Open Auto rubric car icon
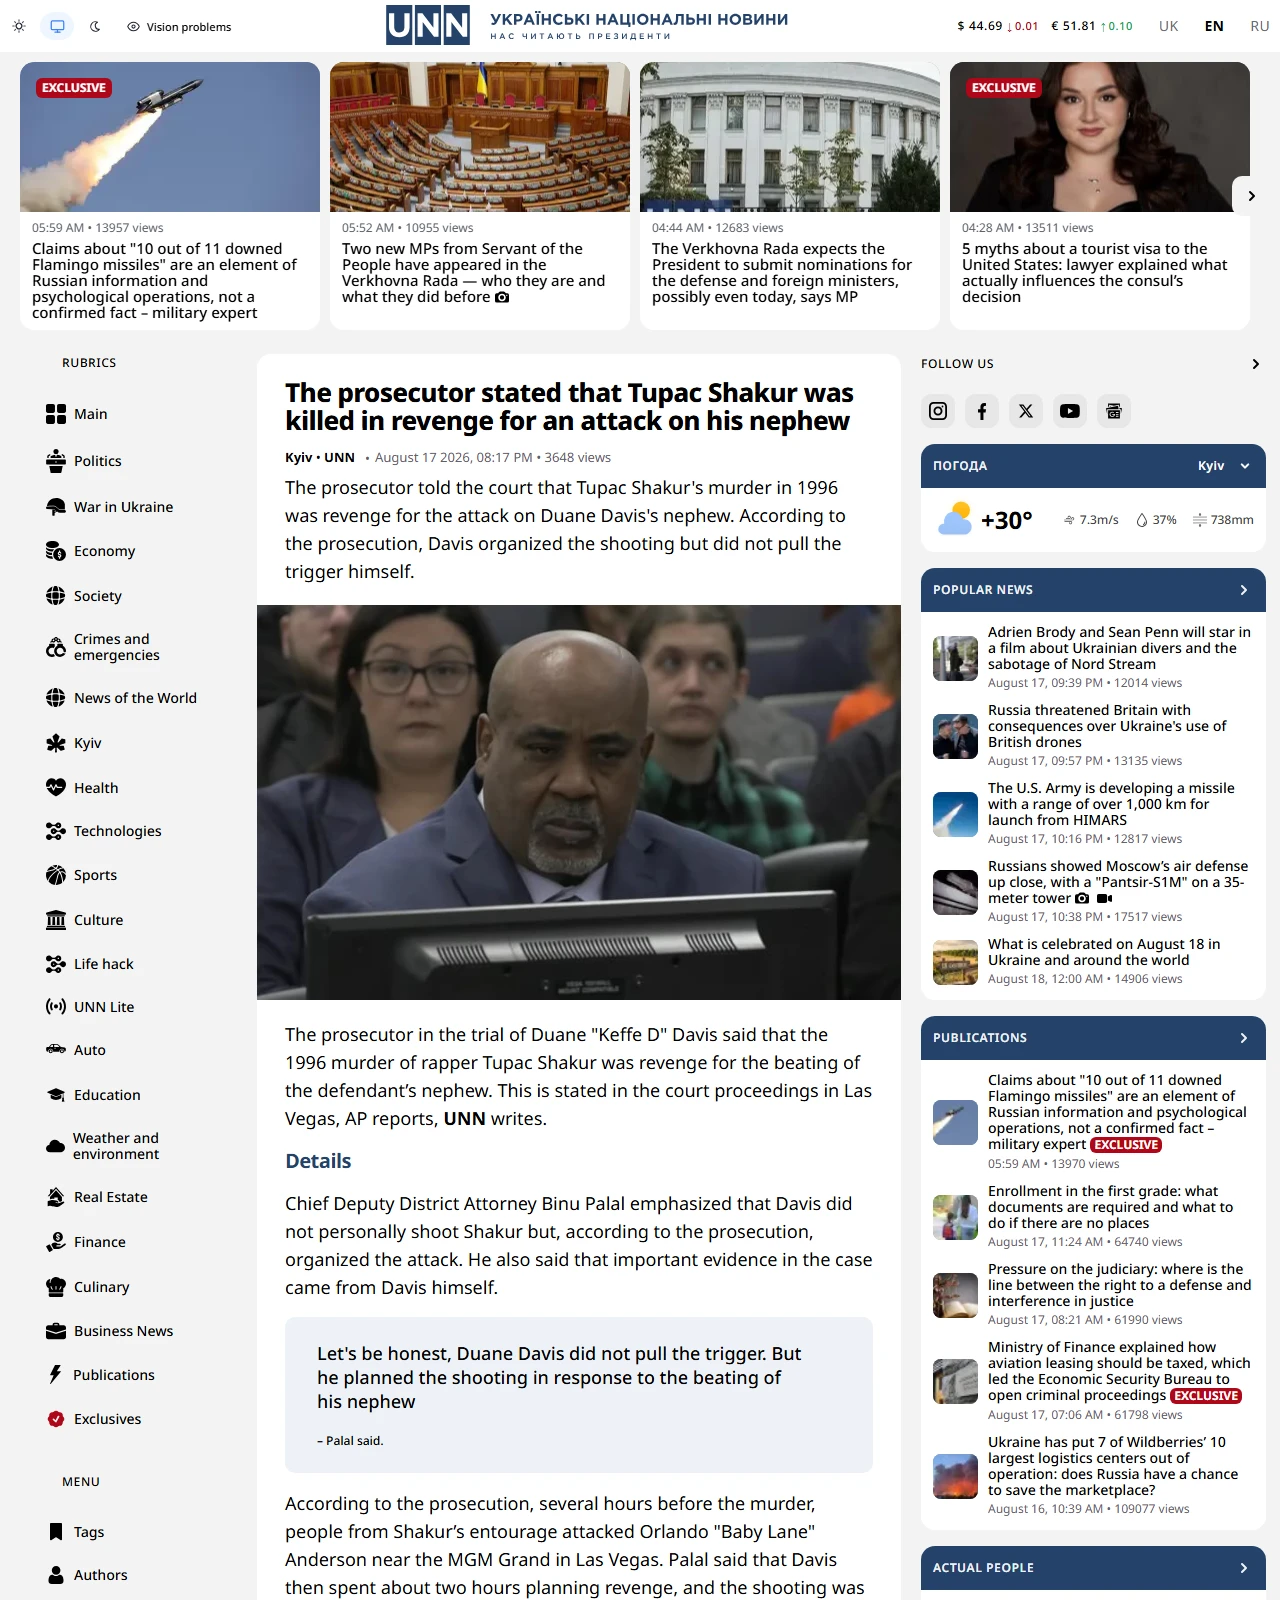 56,1050
